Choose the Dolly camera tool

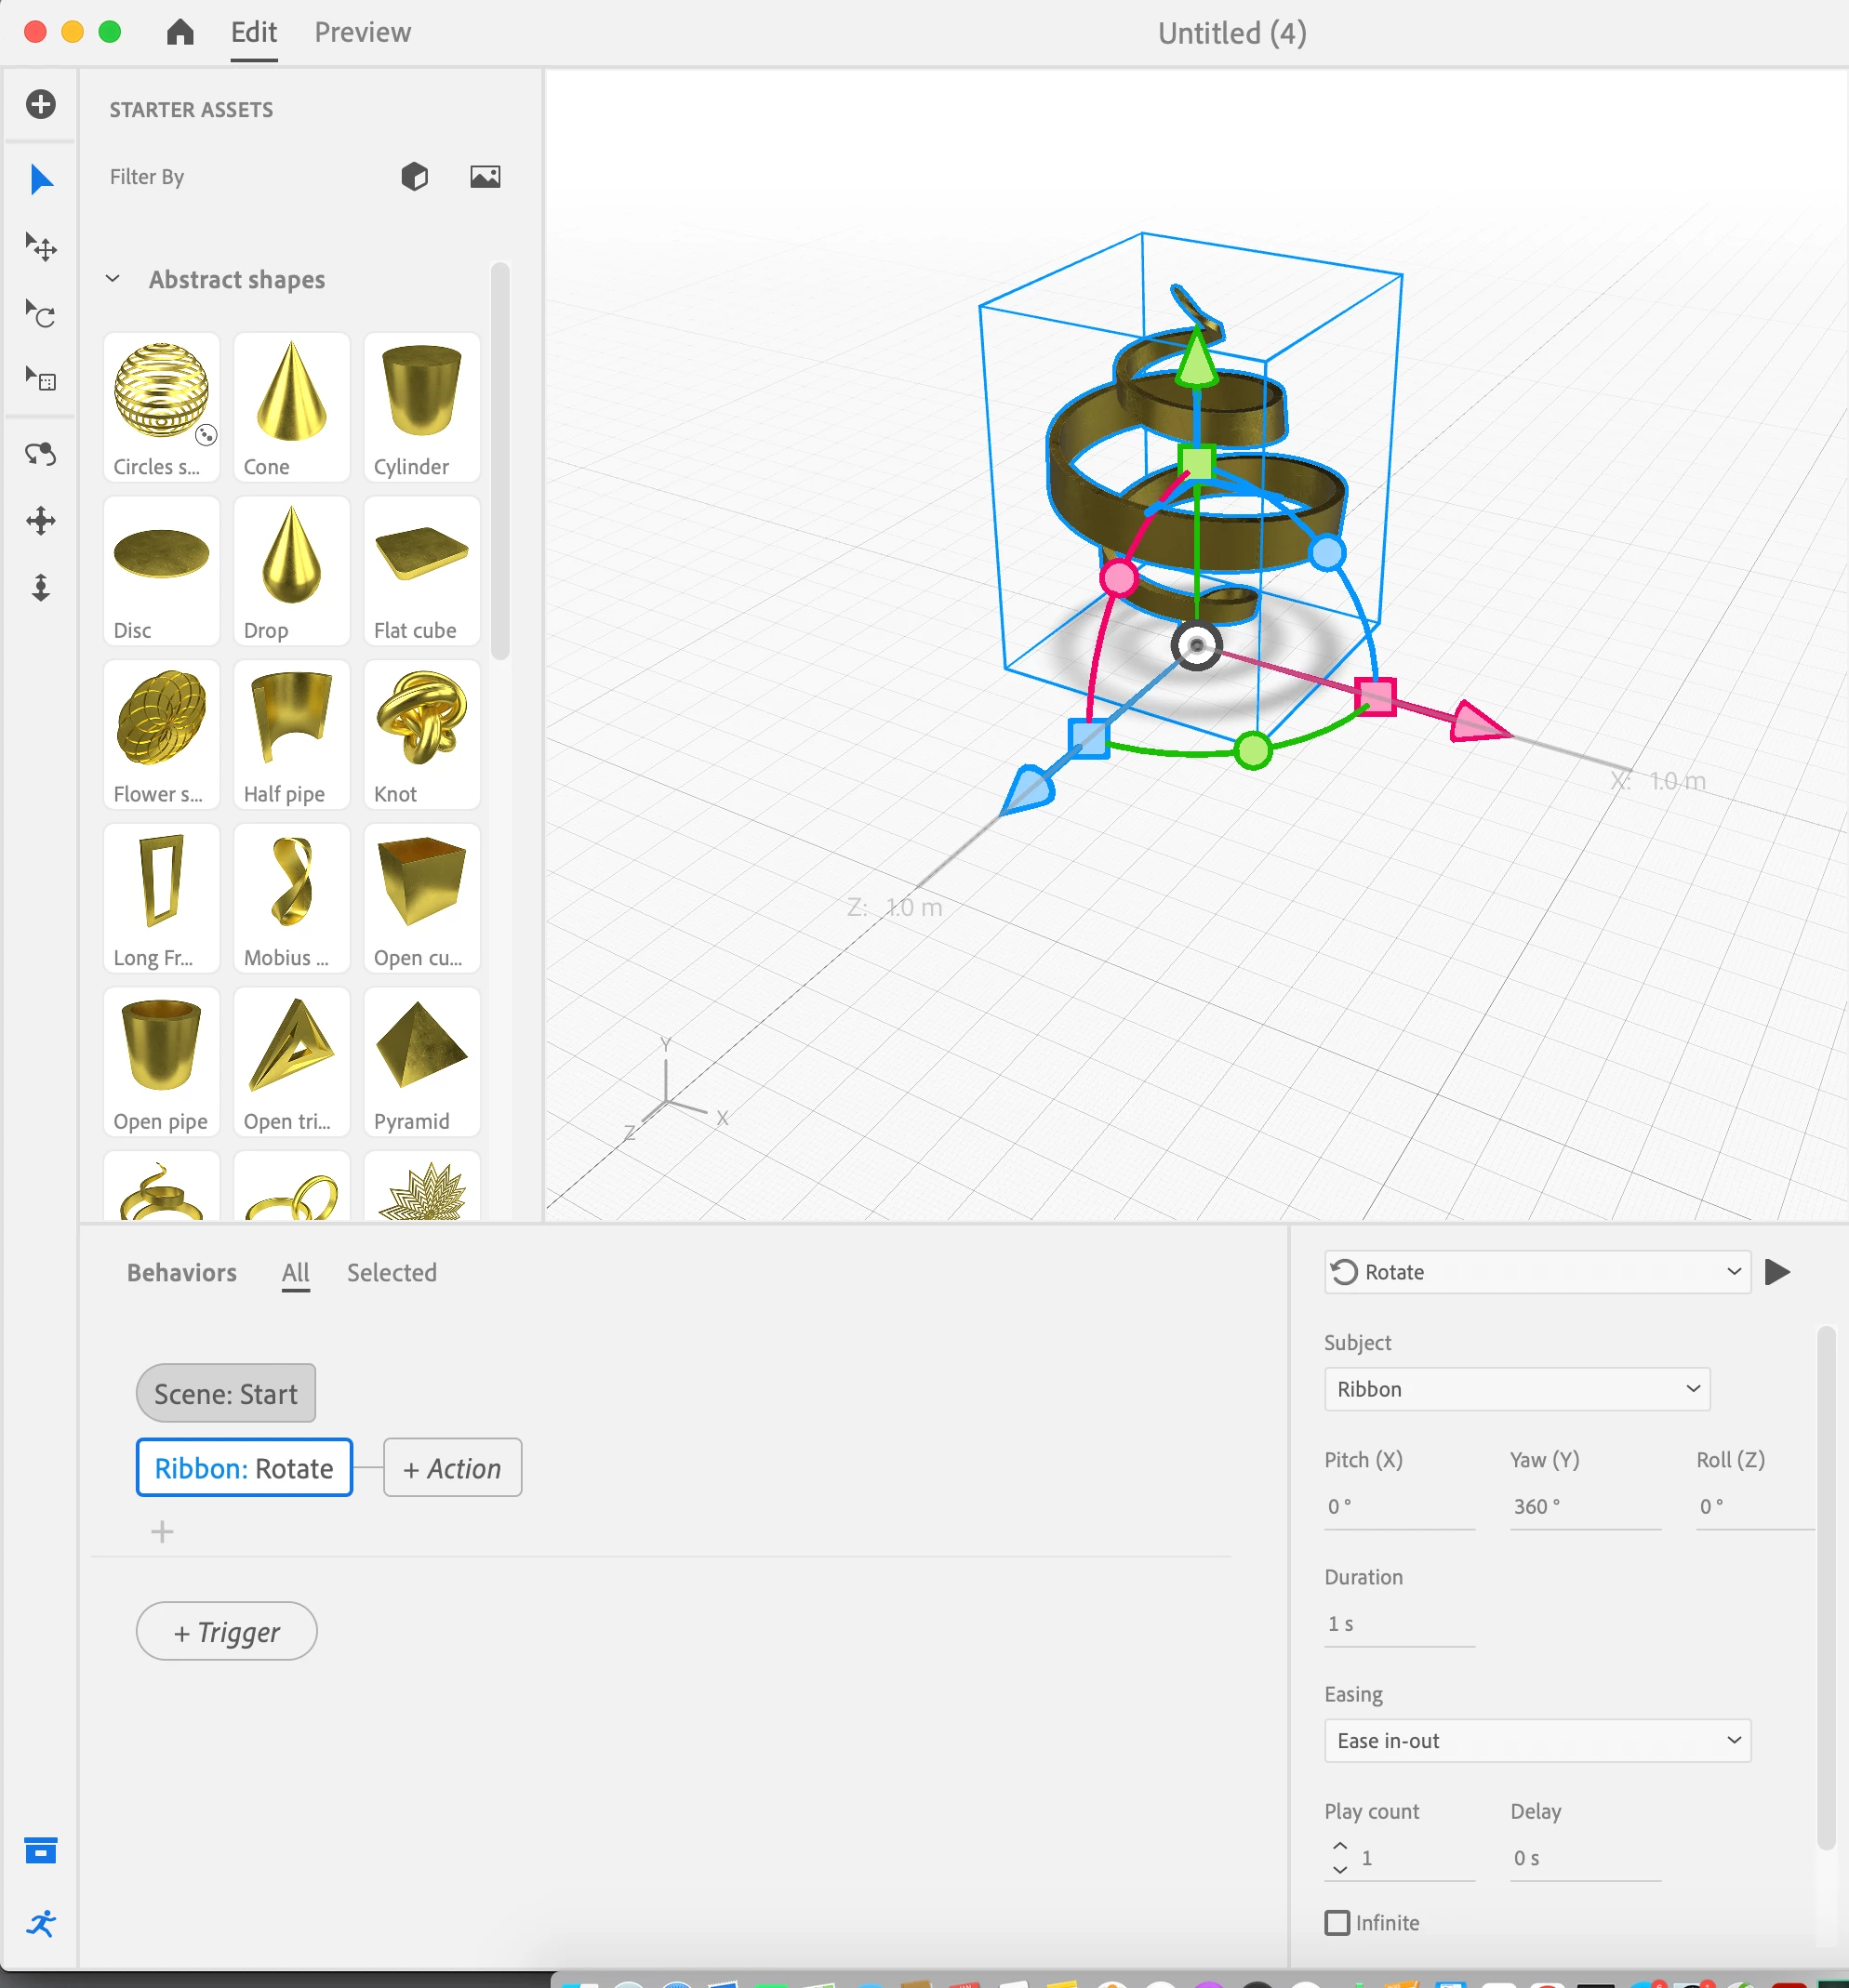coord(41,587)
